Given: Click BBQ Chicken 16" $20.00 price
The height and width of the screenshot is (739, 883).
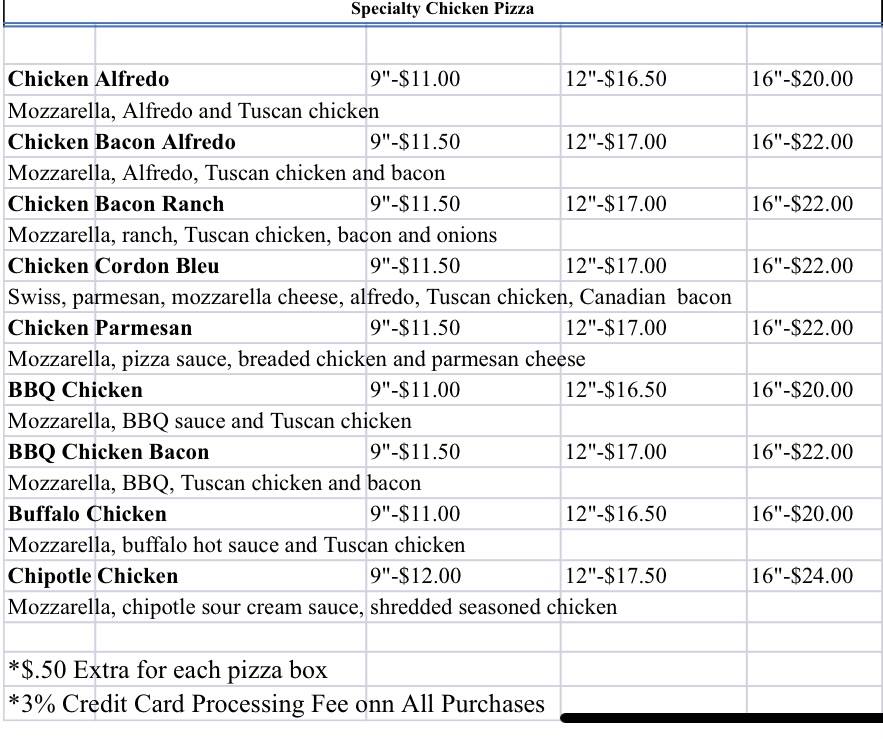Looking at the screenshot, I should click(x=802, y=389).
